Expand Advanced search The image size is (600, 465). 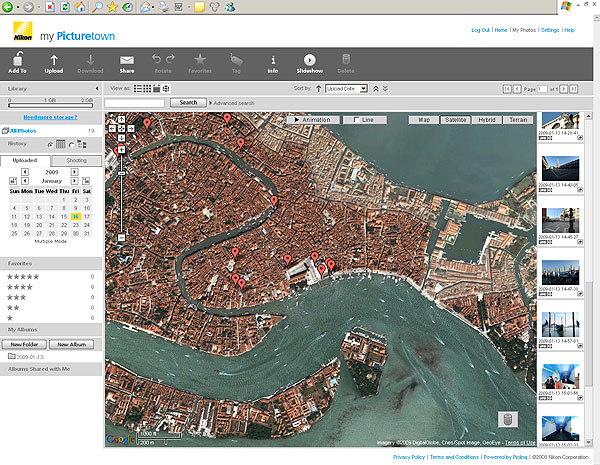pyautogui.click(x=232, y=103)
